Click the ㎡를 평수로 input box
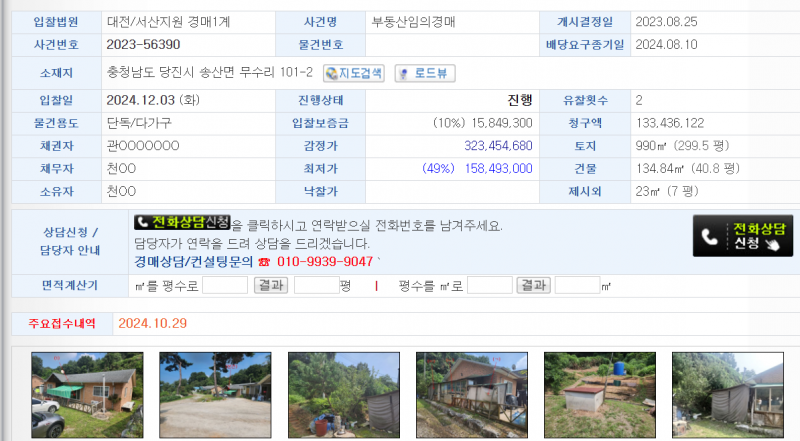800x441 pixels. click(x=224, y=285)
